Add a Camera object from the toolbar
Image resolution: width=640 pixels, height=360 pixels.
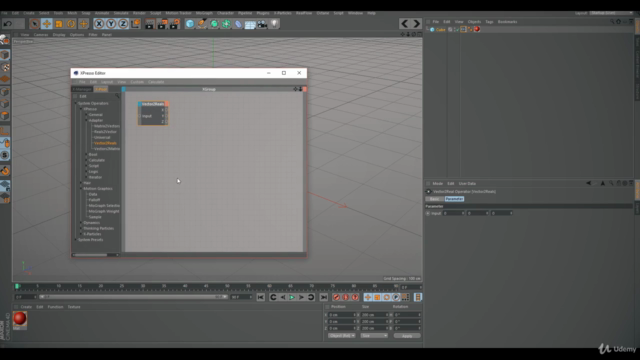(x=262, y=24)
